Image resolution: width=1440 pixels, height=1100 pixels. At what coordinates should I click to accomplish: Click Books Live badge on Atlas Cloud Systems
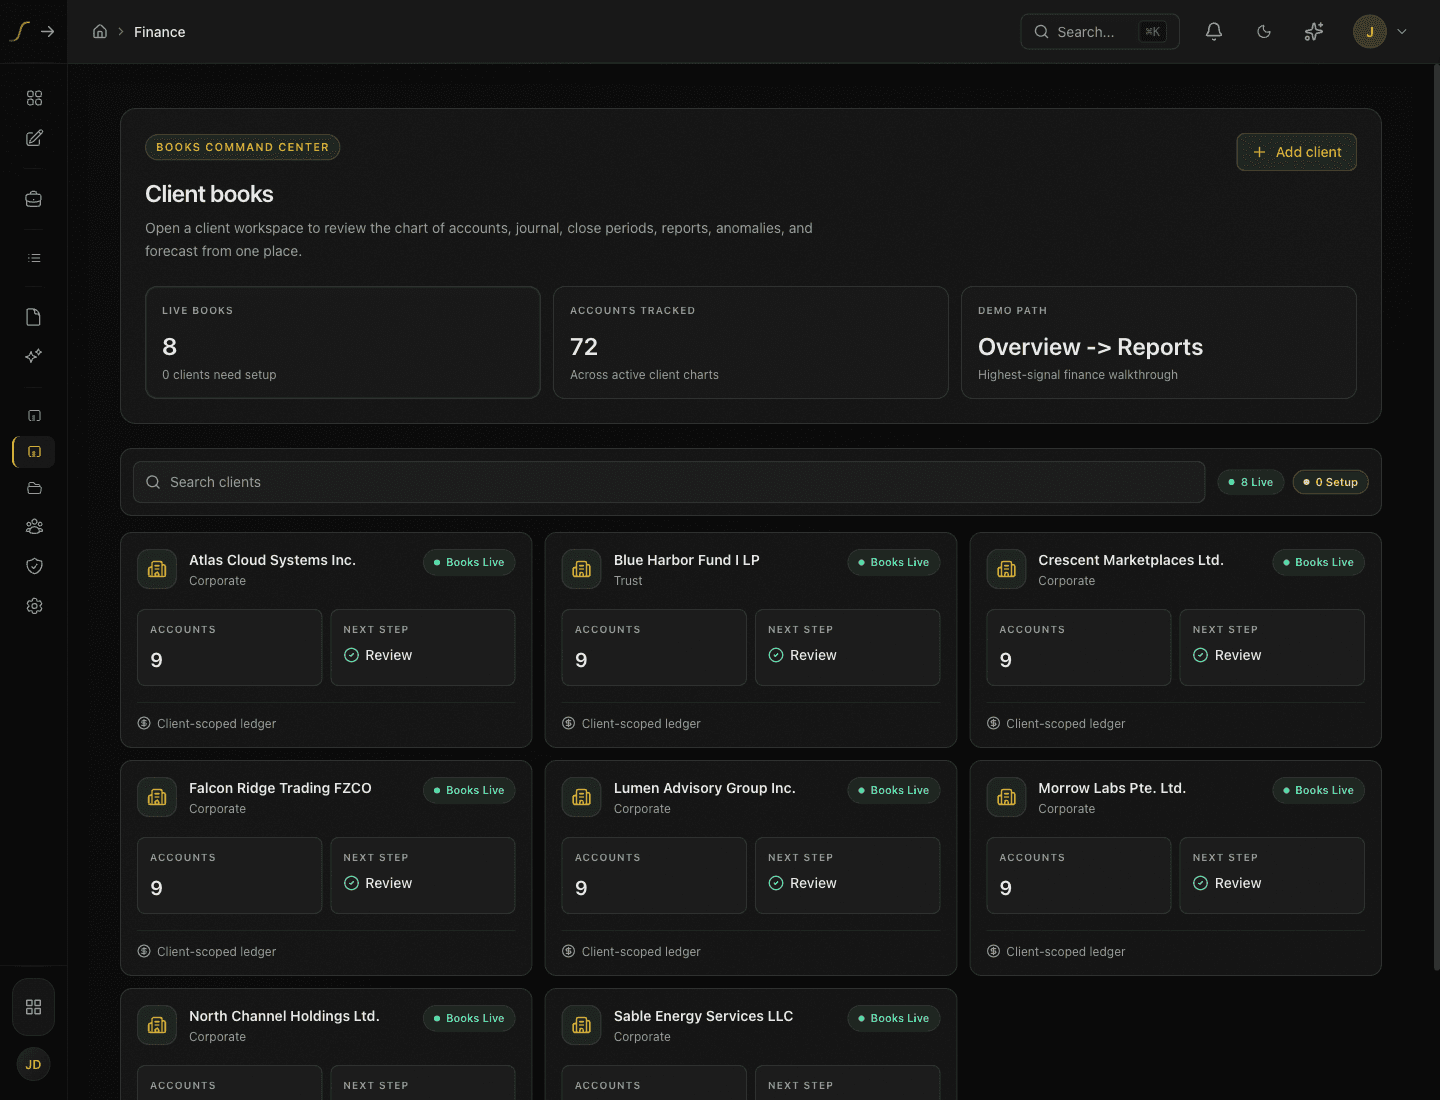tap(470, 562)
